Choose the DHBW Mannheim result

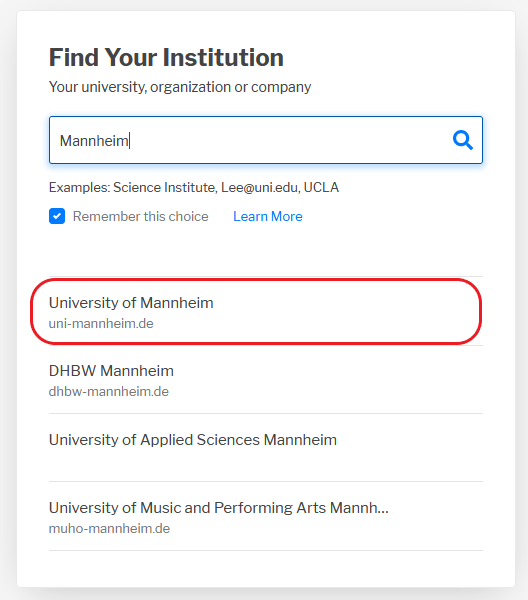pos(266,380)
